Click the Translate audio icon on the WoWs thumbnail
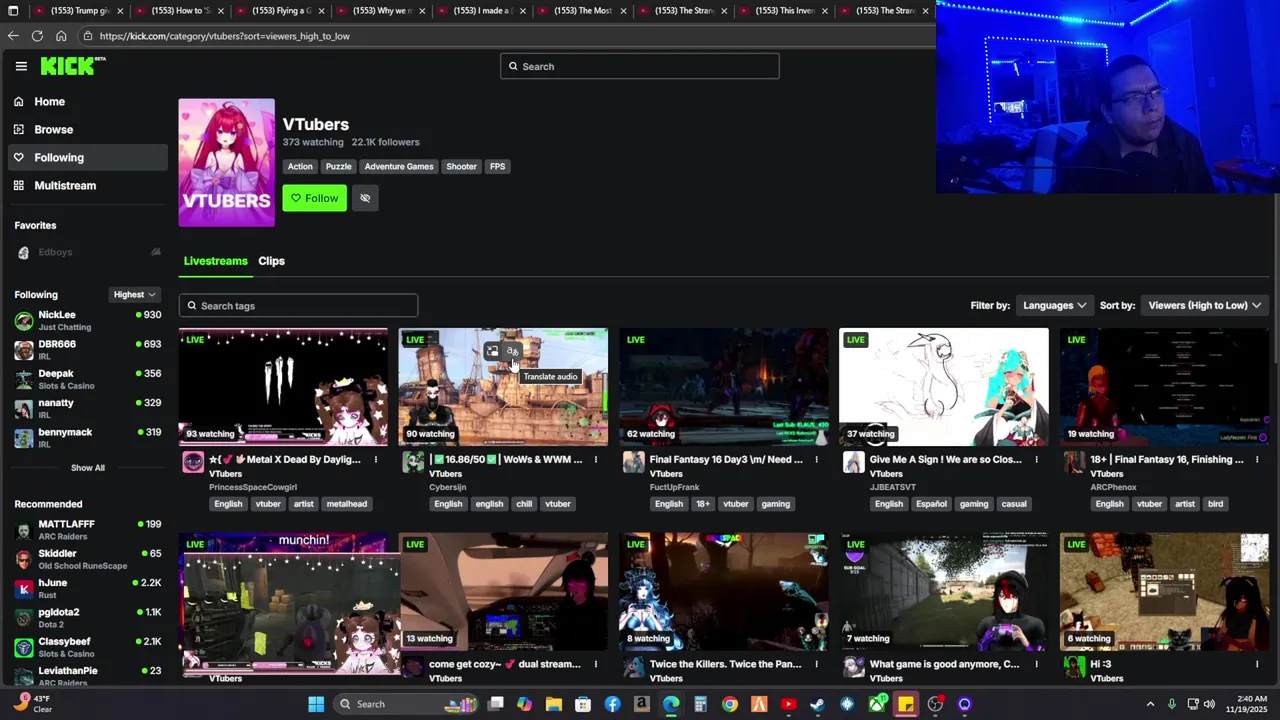 (x=512, y=351)
